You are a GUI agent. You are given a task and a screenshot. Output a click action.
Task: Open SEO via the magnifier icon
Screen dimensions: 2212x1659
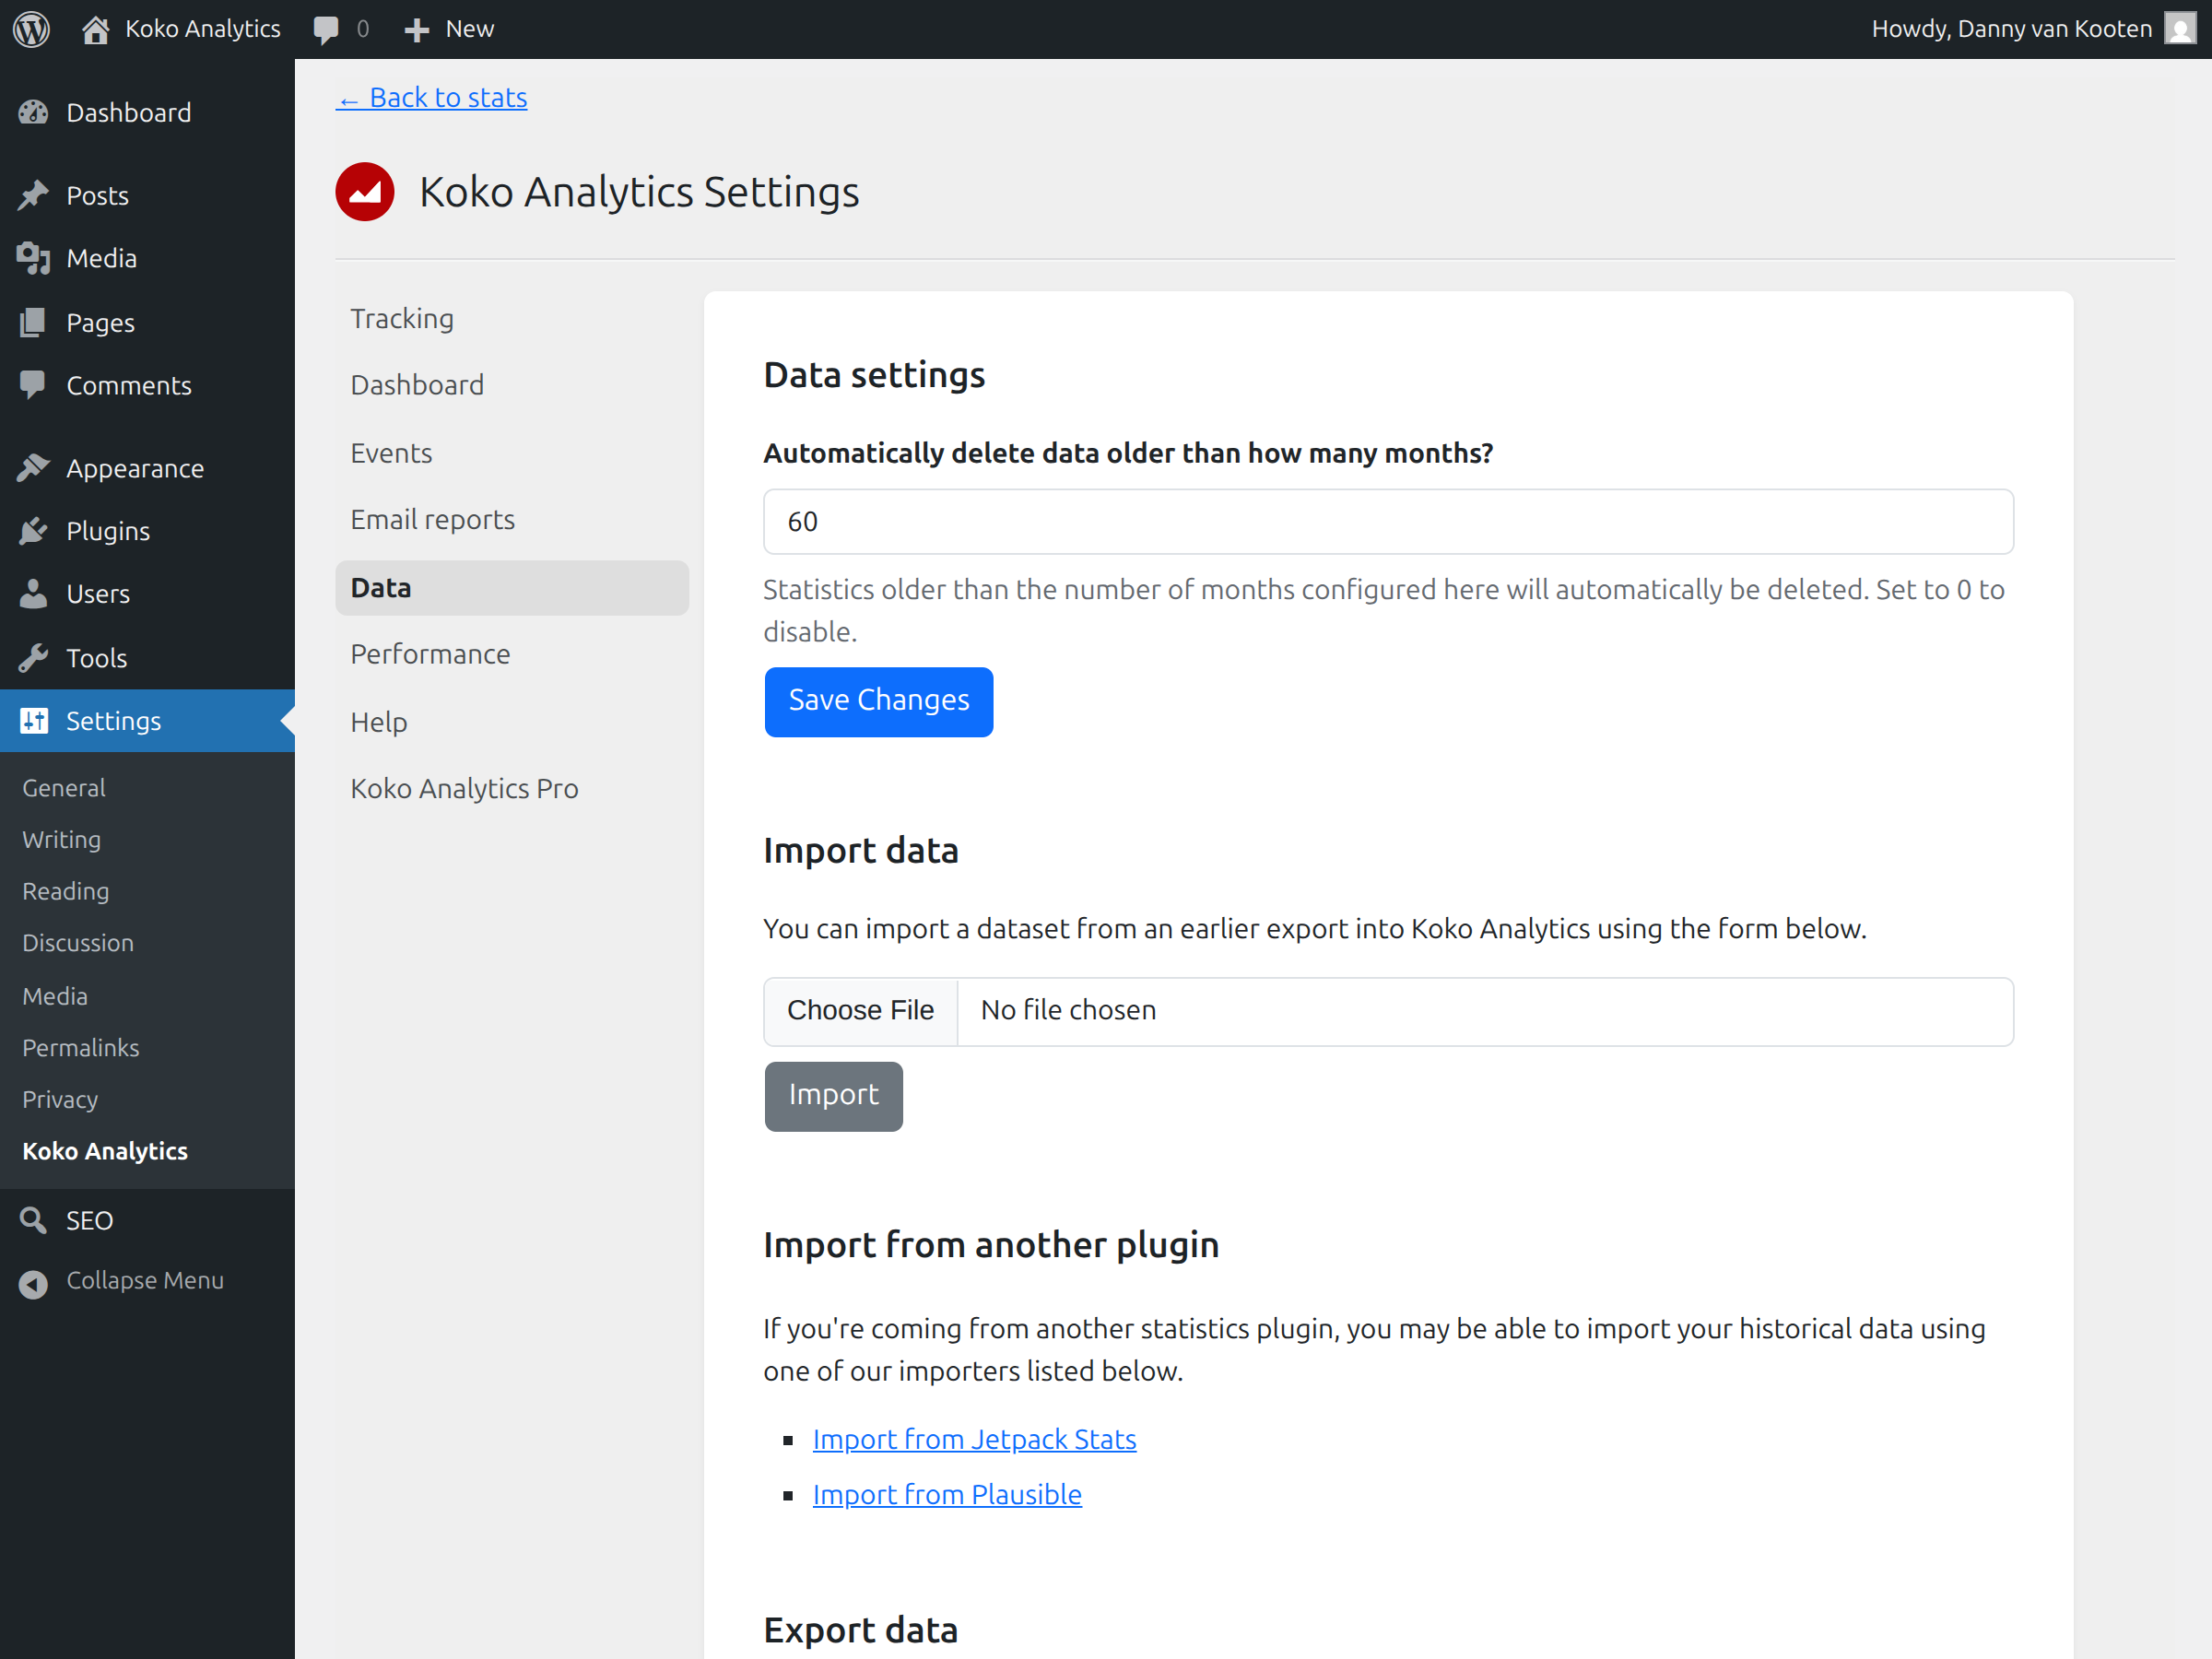[34, 1219]
